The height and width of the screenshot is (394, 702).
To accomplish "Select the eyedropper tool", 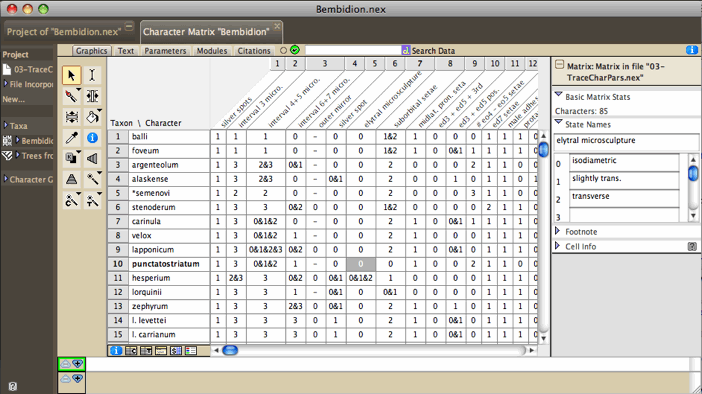I will coord(72,137).
